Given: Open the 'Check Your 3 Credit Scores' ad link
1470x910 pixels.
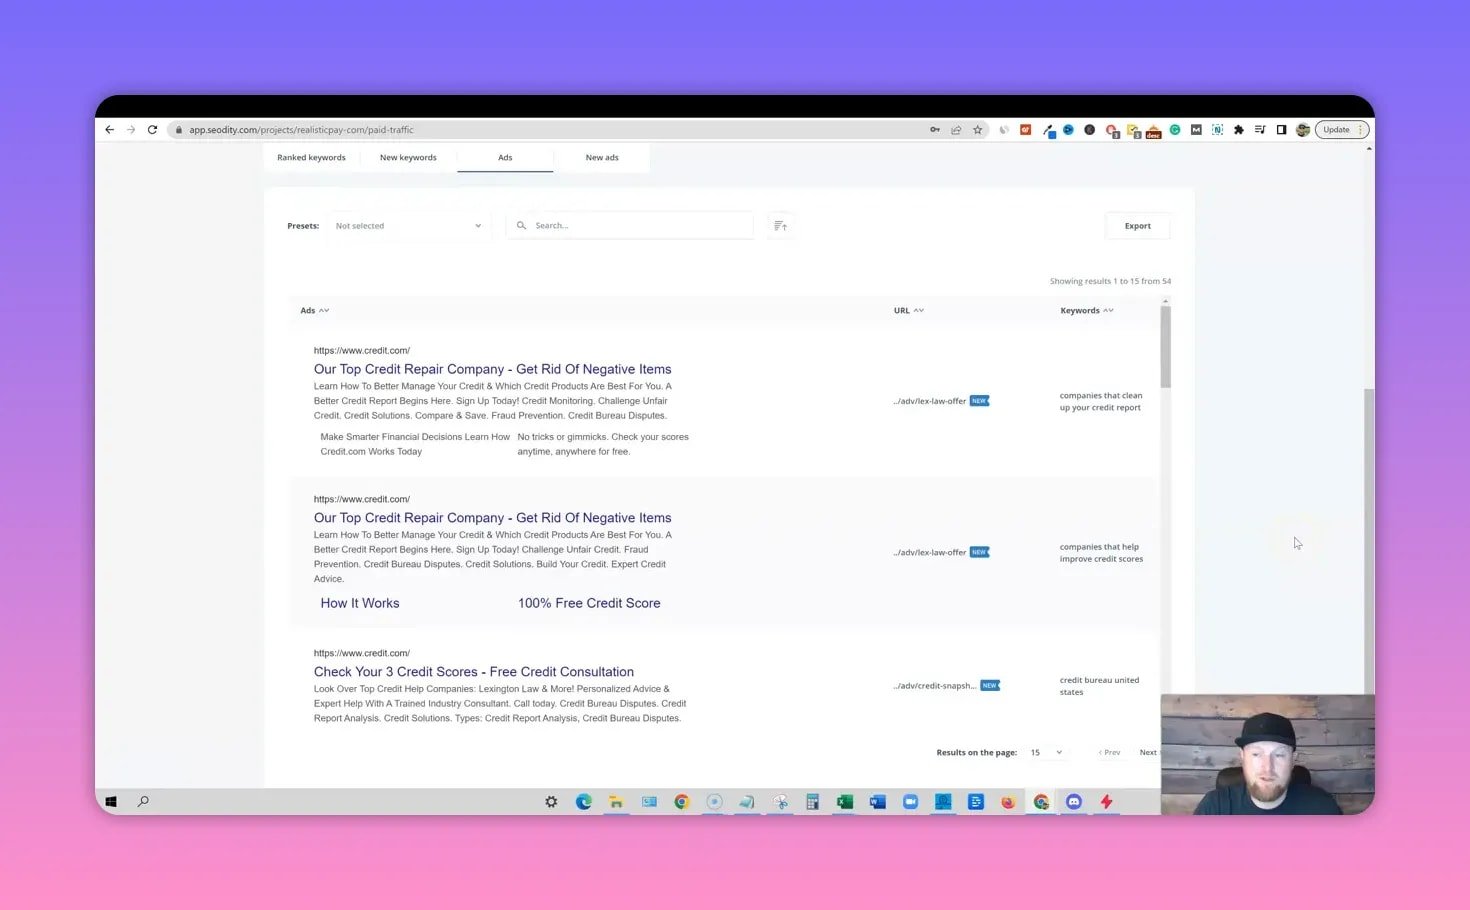Looking at the screenshot, I should [x=474, y=671].
